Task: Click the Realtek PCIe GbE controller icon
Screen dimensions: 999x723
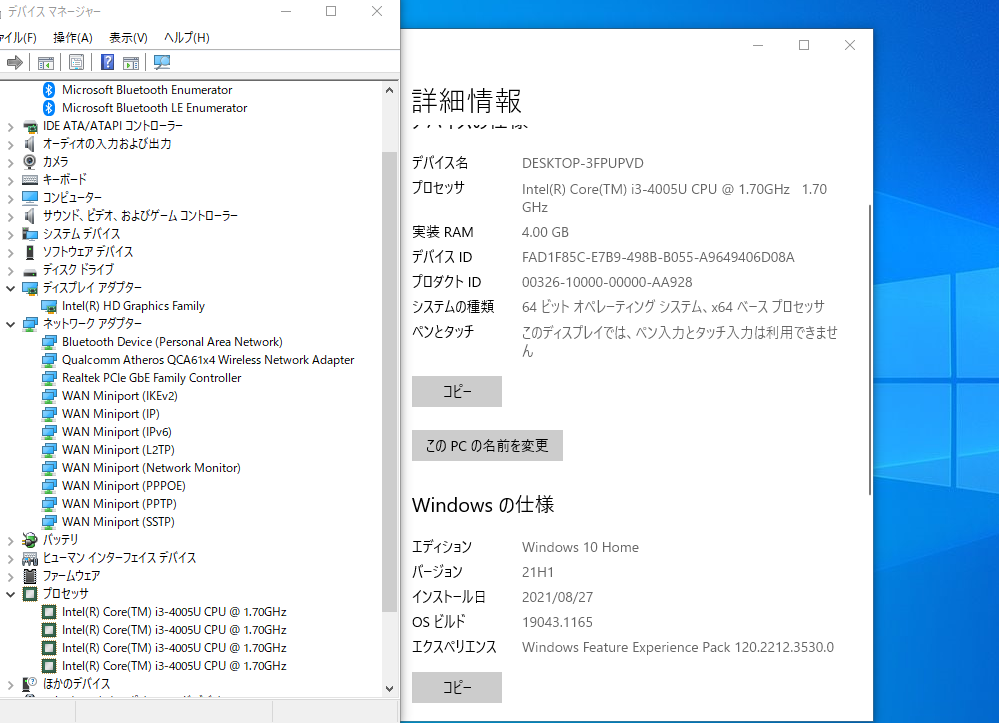Action: point(49,378)
